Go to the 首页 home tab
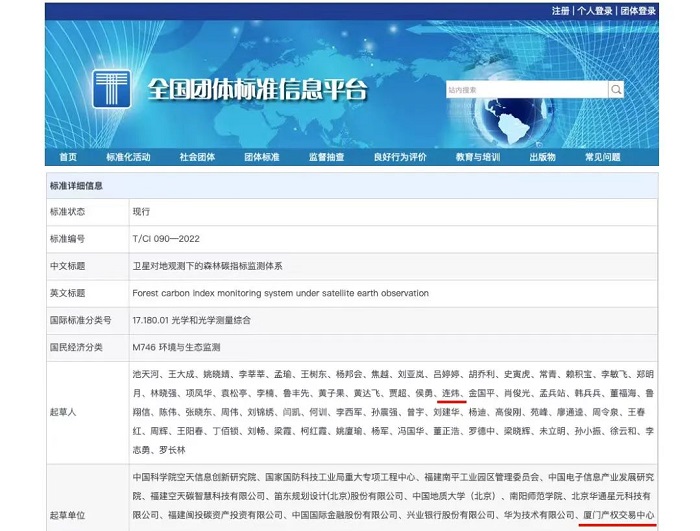Viewport: 700px width, 531px height. tap(68, 157)
